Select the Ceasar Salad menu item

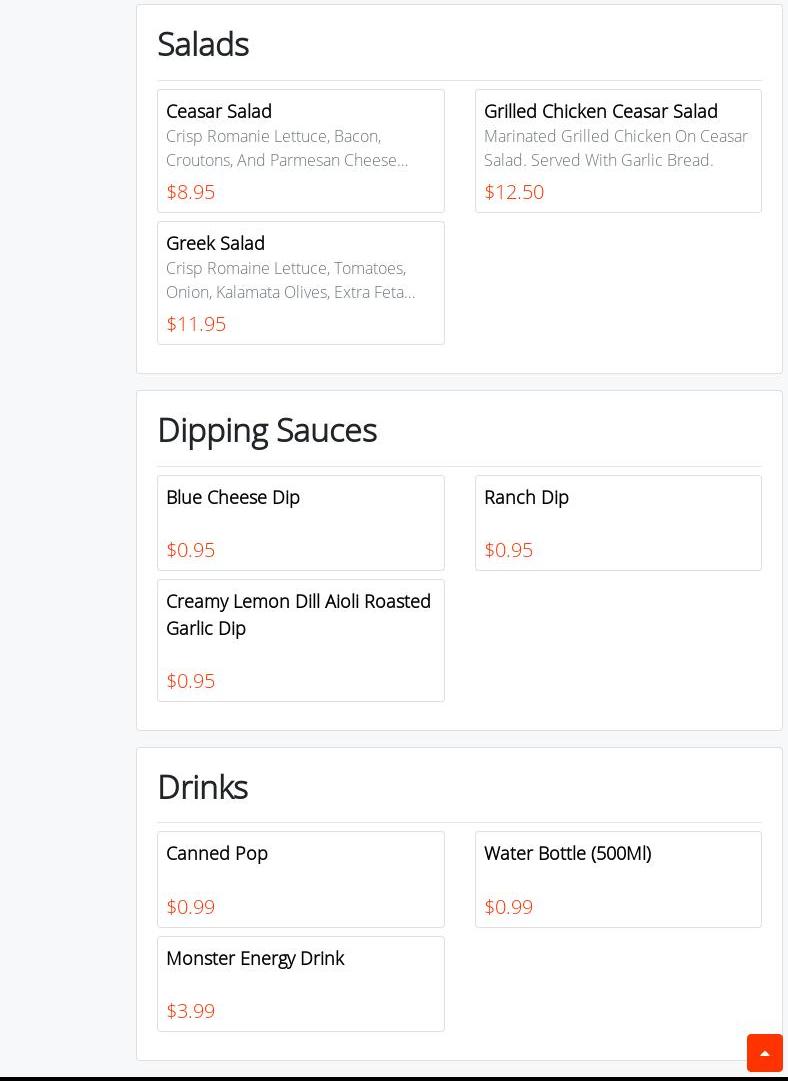pyautogui.click(x=219, y=111)
